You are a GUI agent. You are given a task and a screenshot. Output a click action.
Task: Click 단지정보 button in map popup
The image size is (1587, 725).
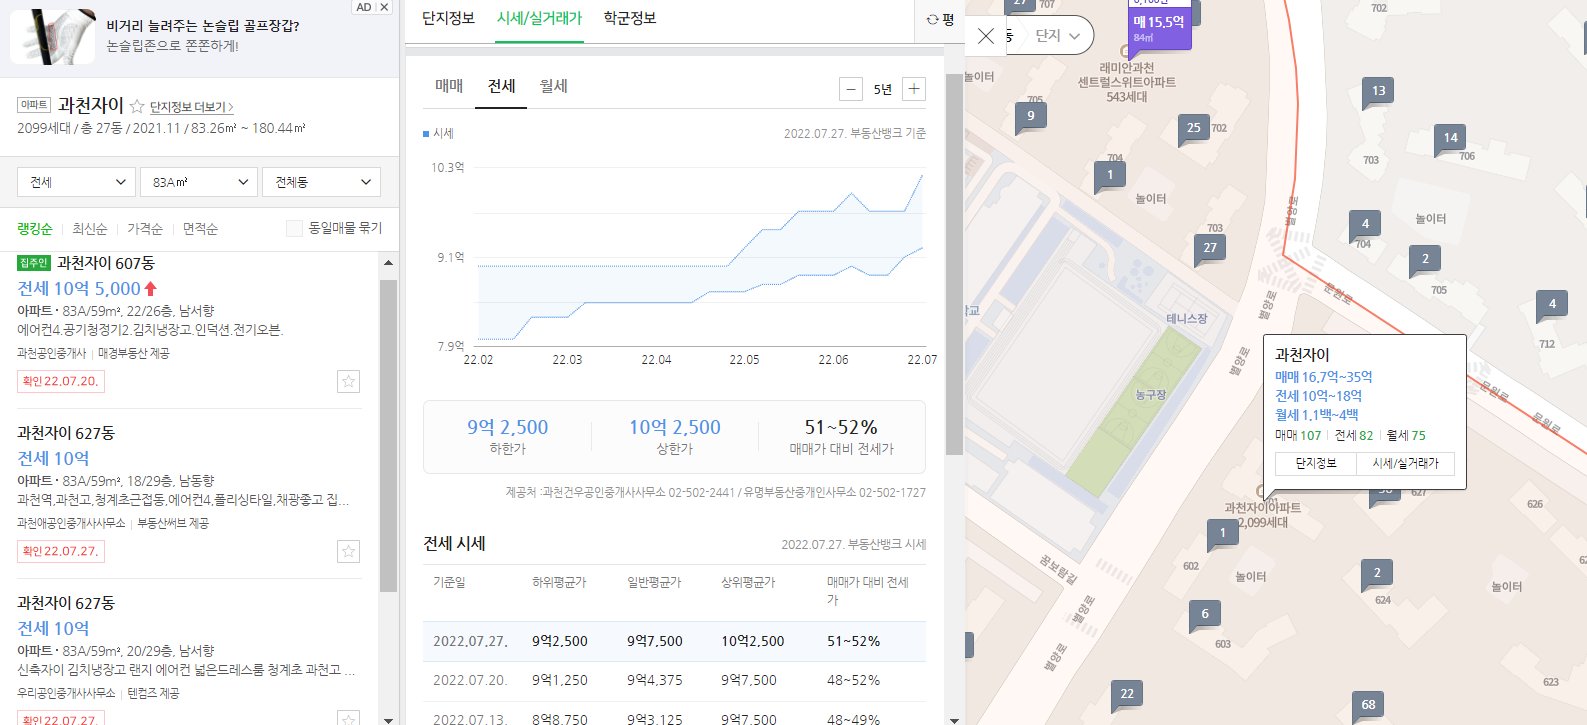tap(1316, 464)
